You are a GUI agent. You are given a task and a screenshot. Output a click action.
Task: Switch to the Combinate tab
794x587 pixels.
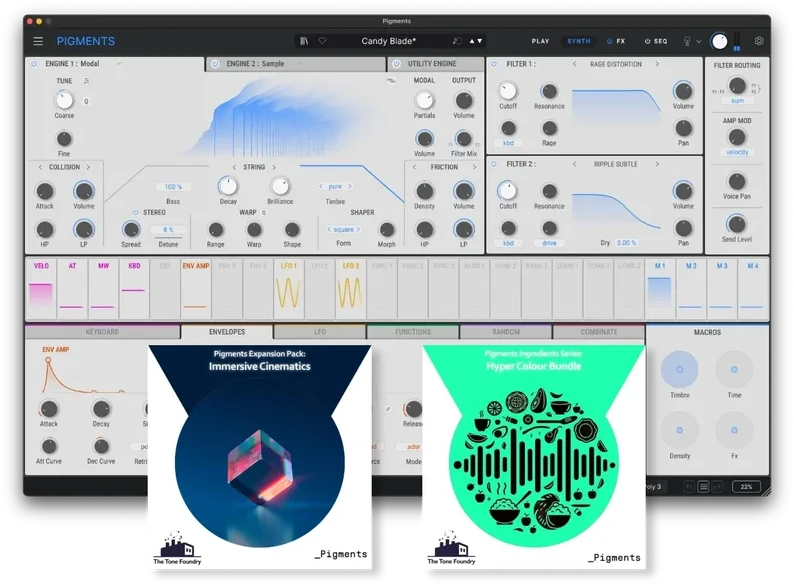(599, 332)
